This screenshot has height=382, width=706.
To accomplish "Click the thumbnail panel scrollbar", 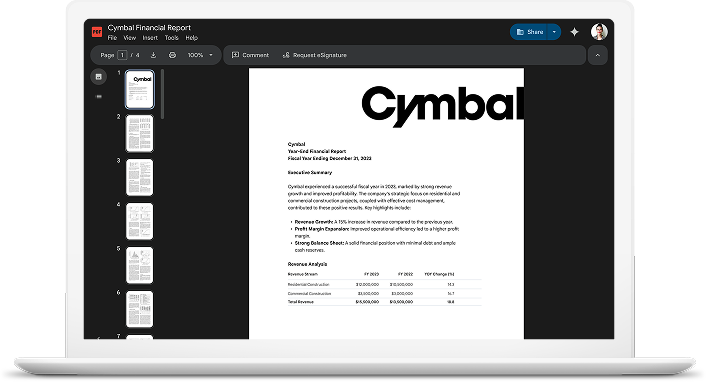I will point(162,94).
